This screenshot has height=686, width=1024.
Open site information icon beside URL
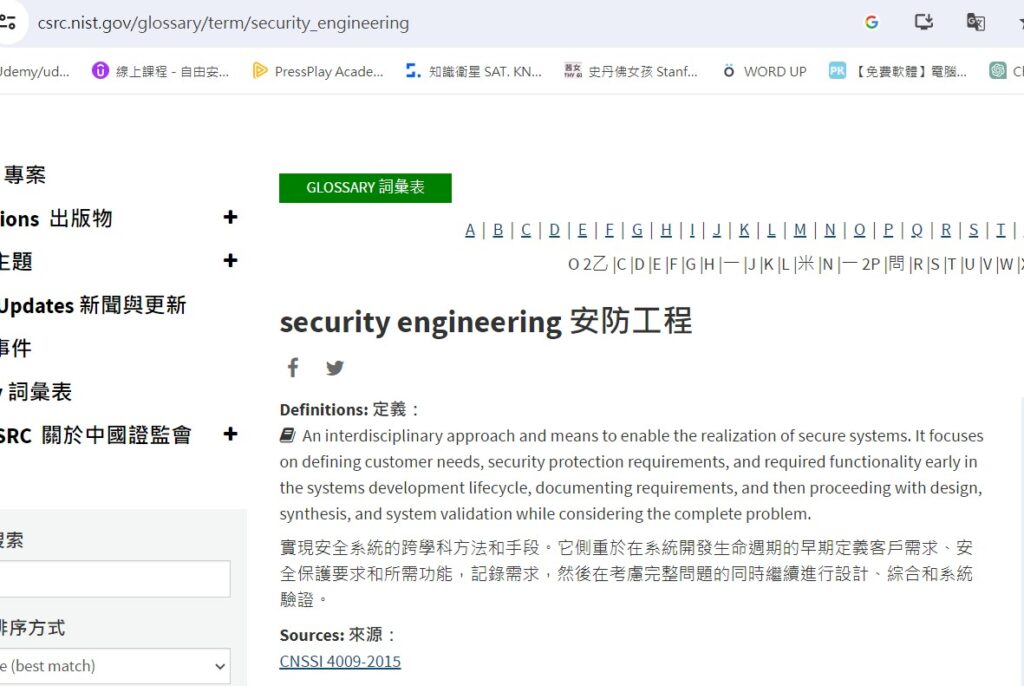pos(8,22)
